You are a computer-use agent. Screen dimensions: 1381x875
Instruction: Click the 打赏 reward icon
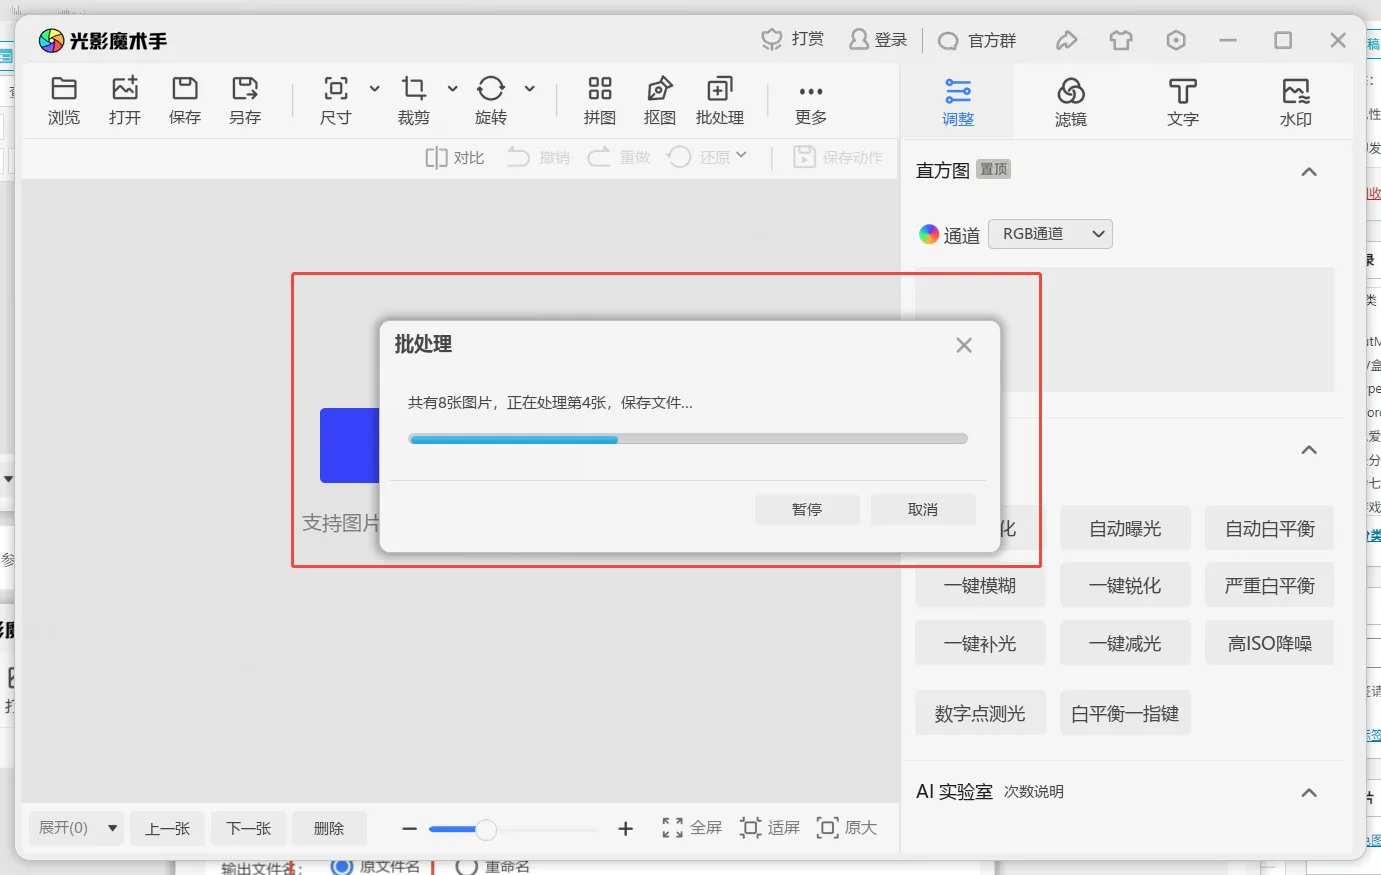(771, 40)
